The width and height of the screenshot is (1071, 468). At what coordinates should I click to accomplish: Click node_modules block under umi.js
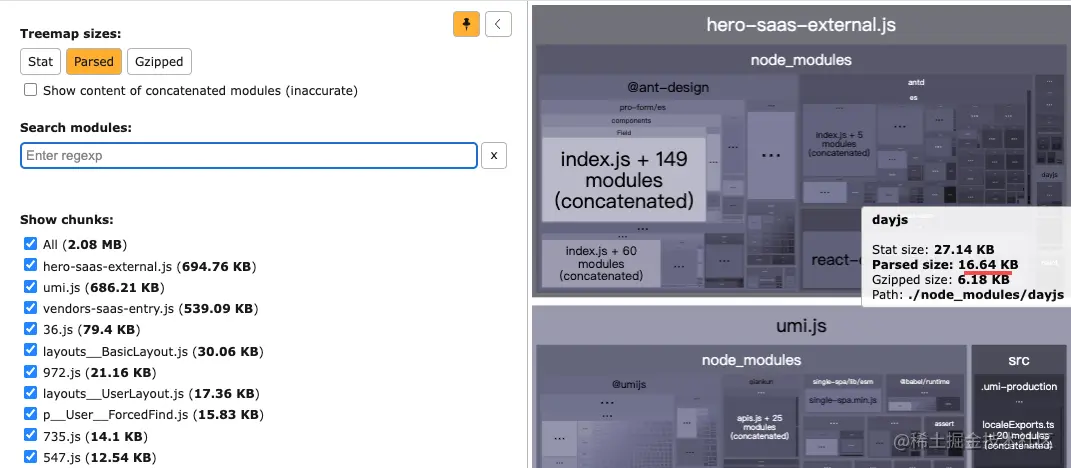(x=751, y=359)
